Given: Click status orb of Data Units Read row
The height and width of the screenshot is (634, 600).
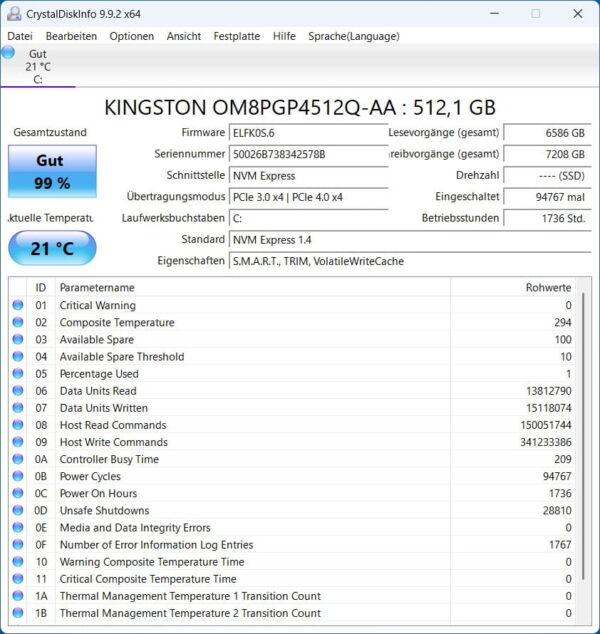Looking at the screenshot, I should (x=18, y=390).
